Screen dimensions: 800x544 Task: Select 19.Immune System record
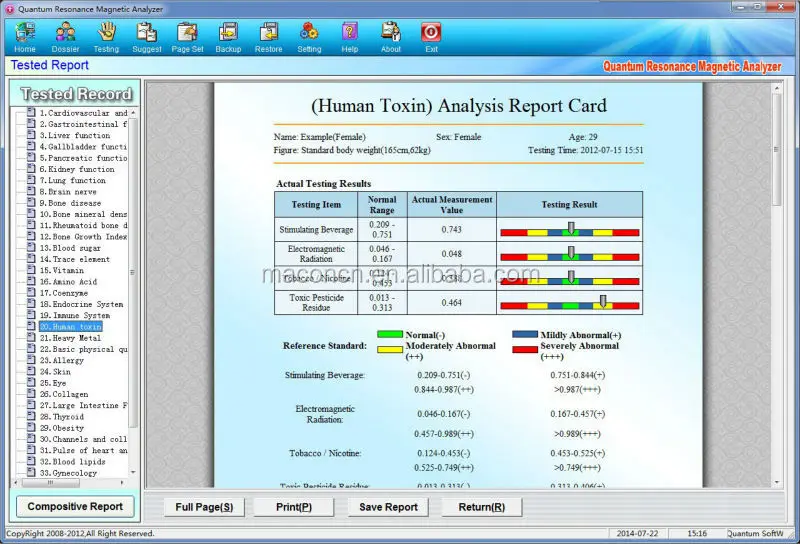pos(75,315)
